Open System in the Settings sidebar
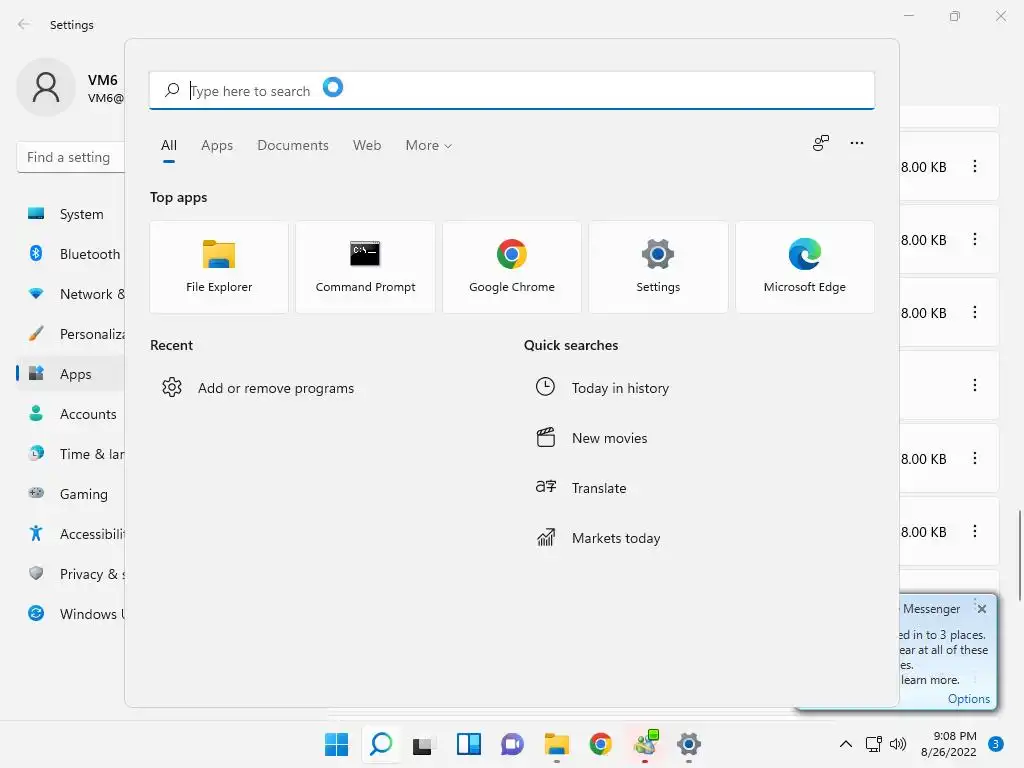1024x768 pixels. pos(71,214)
